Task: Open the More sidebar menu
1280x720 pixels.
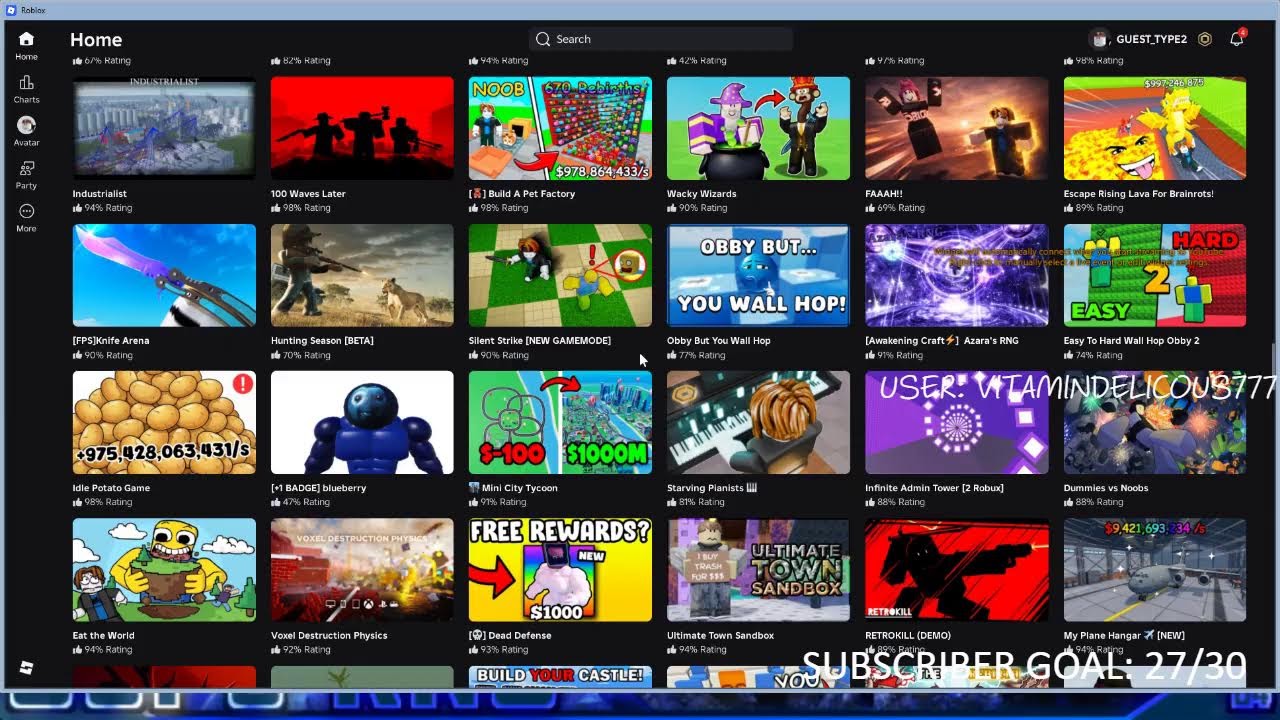Action: click(x=26, y=211)
